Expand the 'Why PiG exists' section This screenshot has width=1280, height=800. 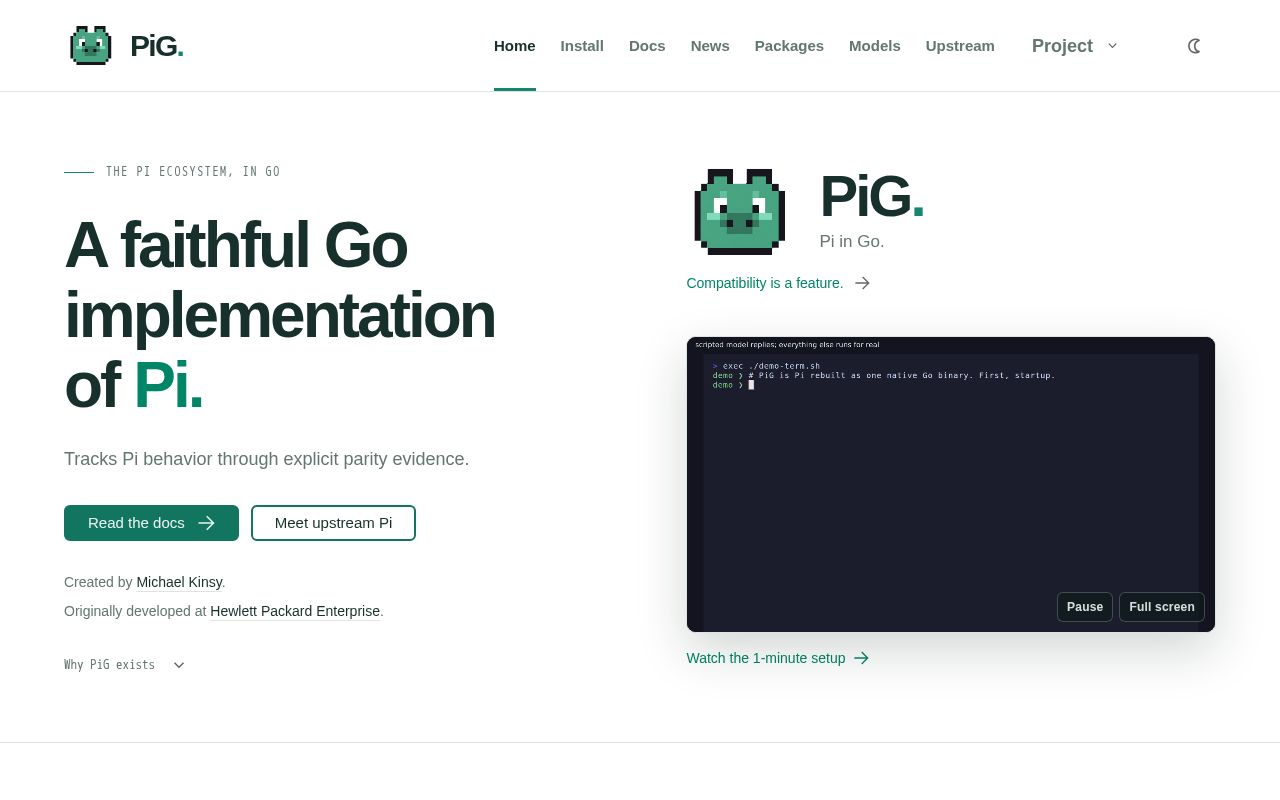(x=124, y=665)
